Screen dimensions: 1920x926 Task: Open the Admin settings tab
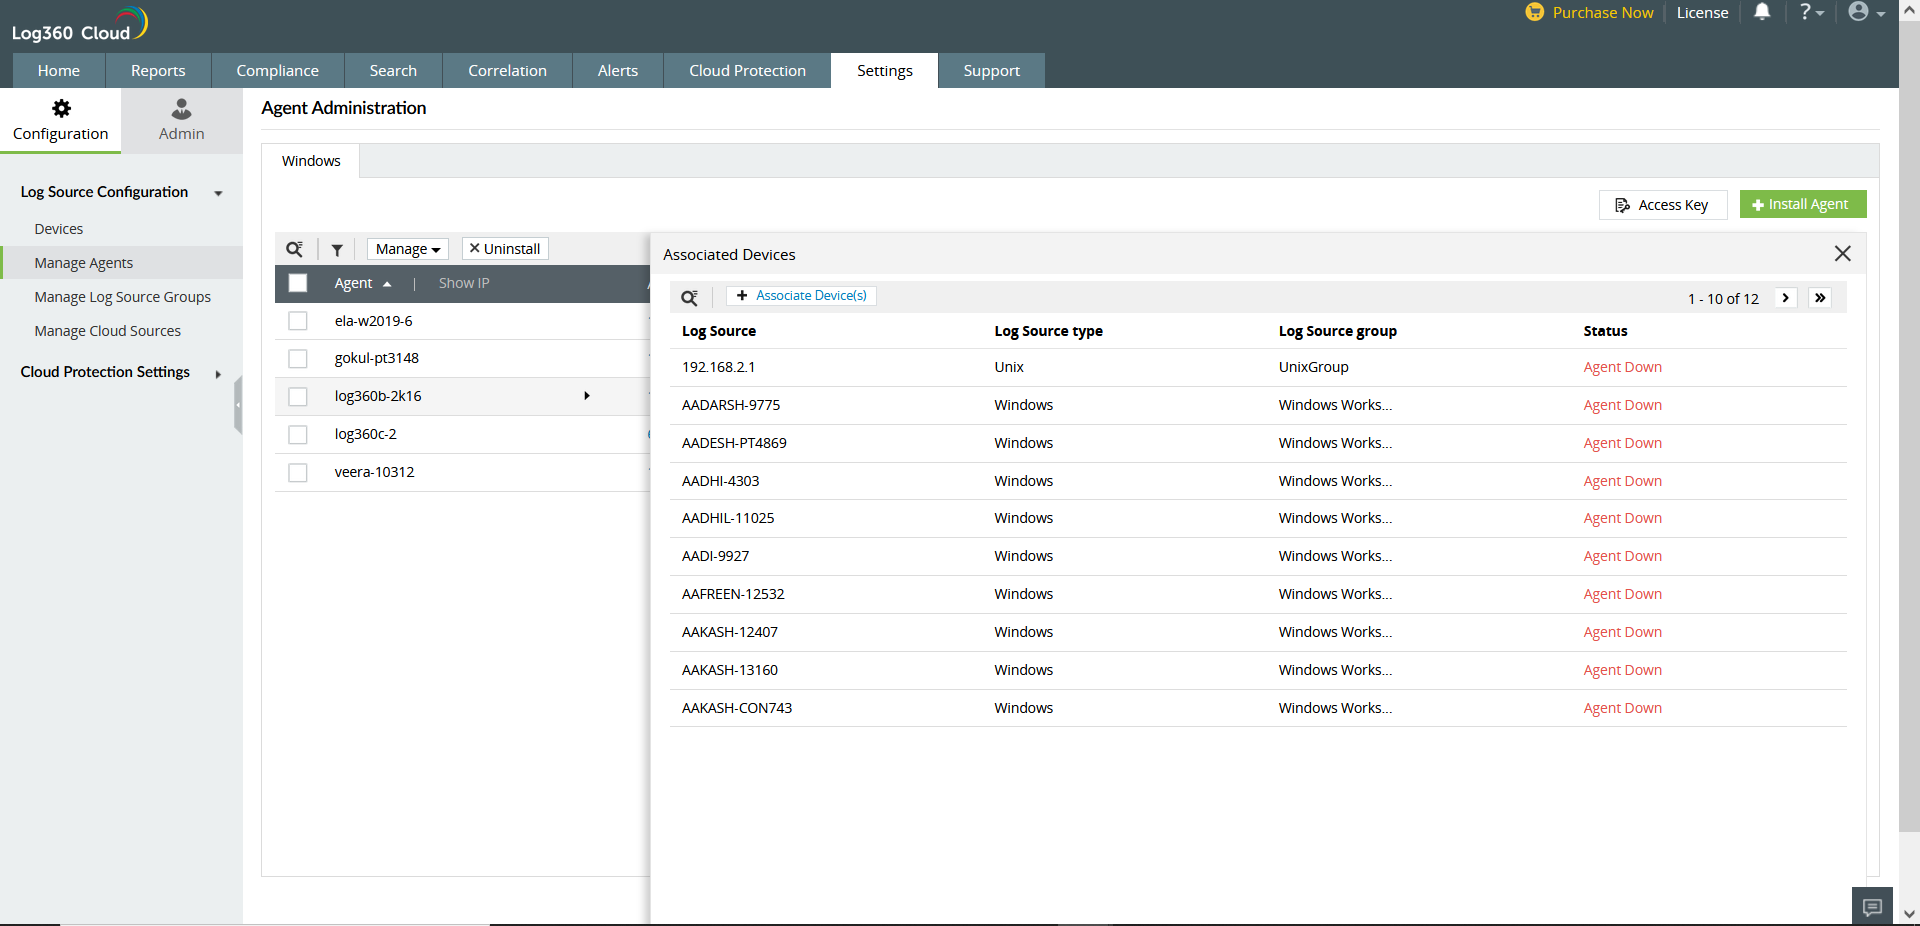(x=181, y=120)
